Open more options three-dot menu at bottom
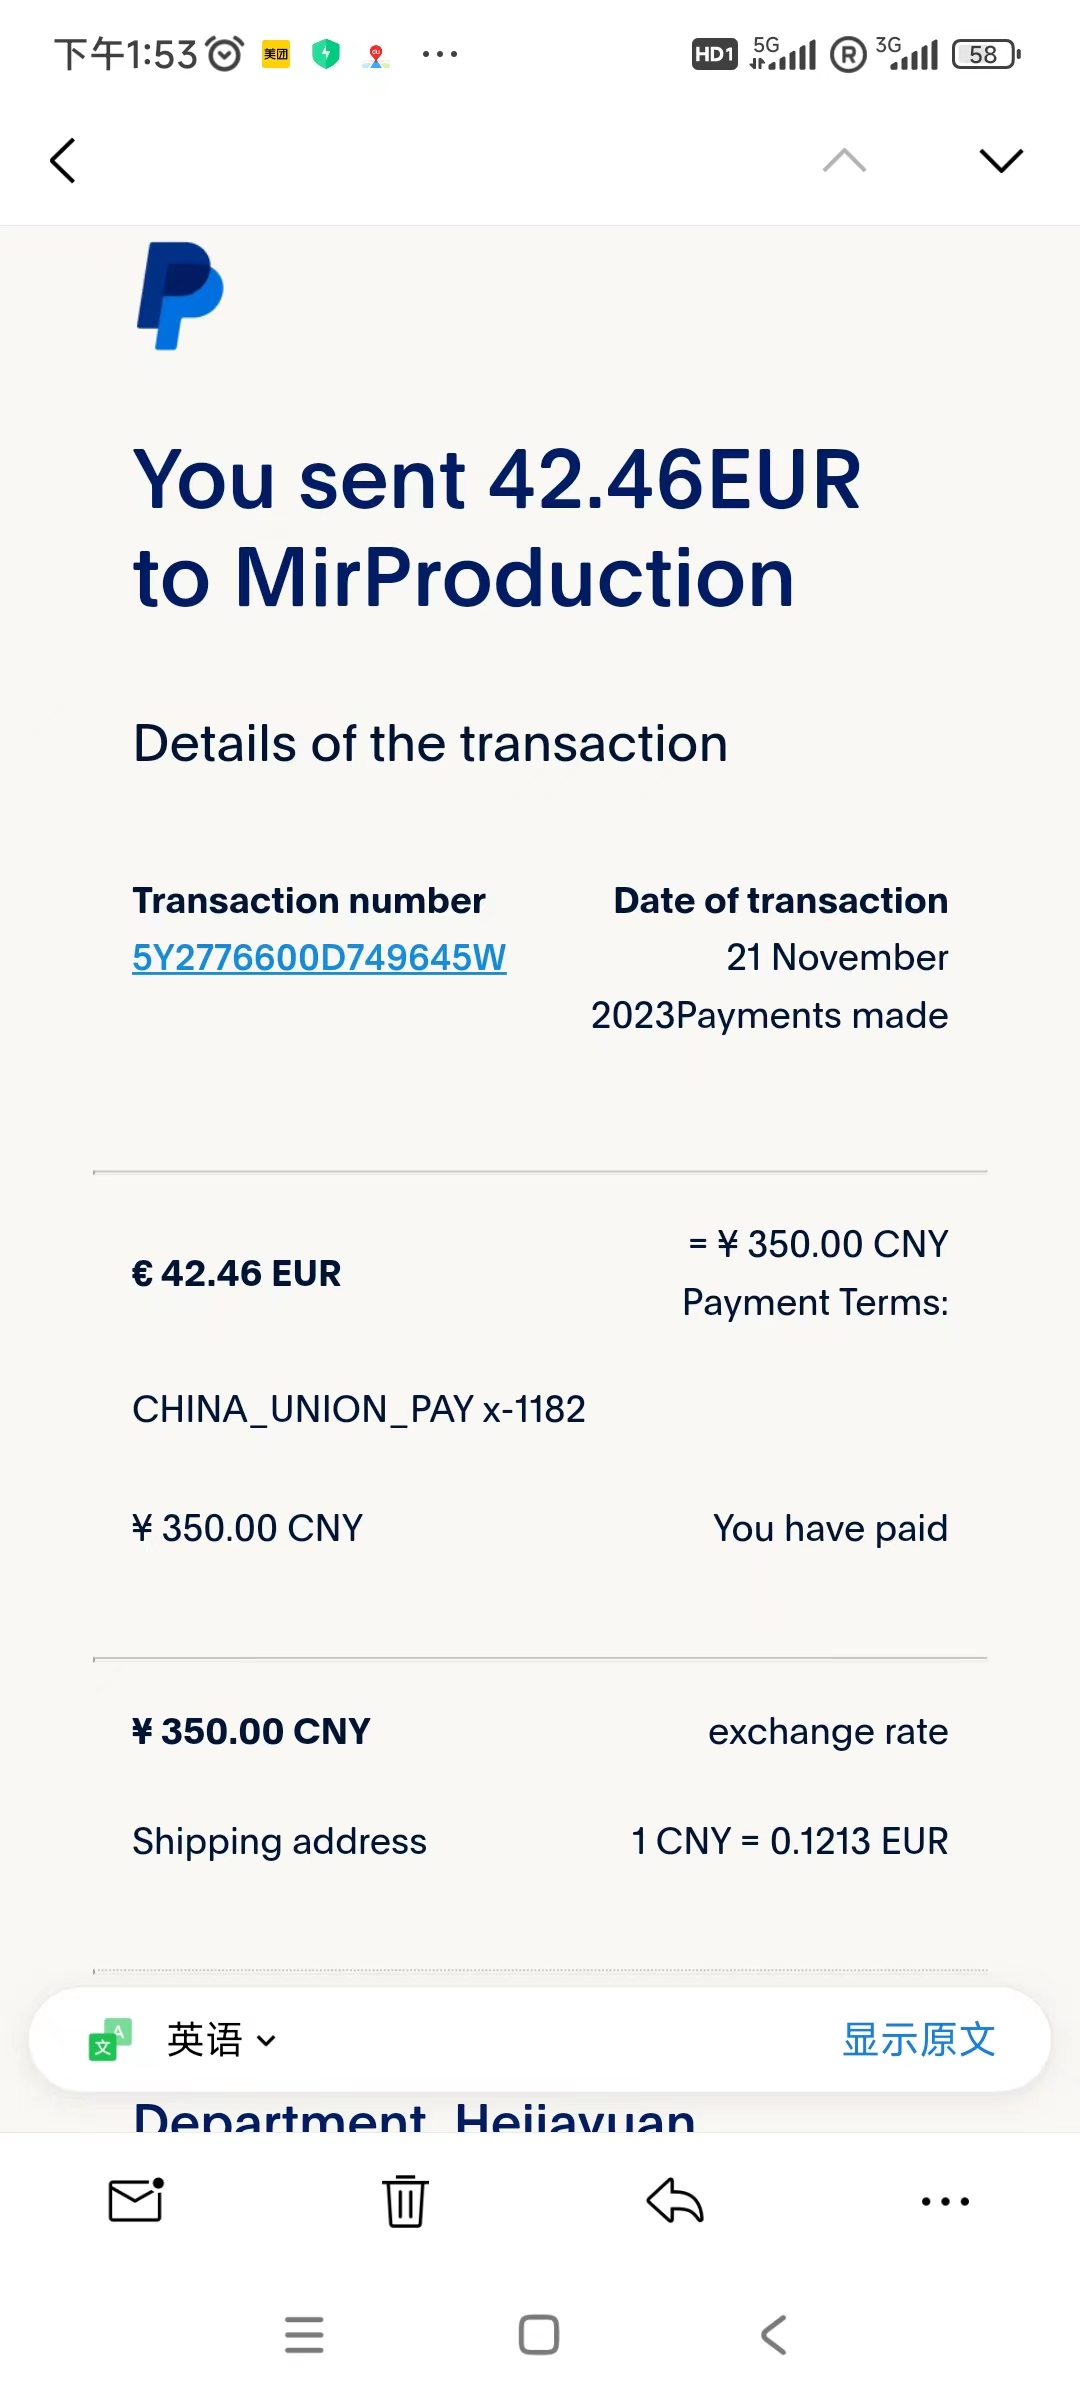 (945, 2200)
